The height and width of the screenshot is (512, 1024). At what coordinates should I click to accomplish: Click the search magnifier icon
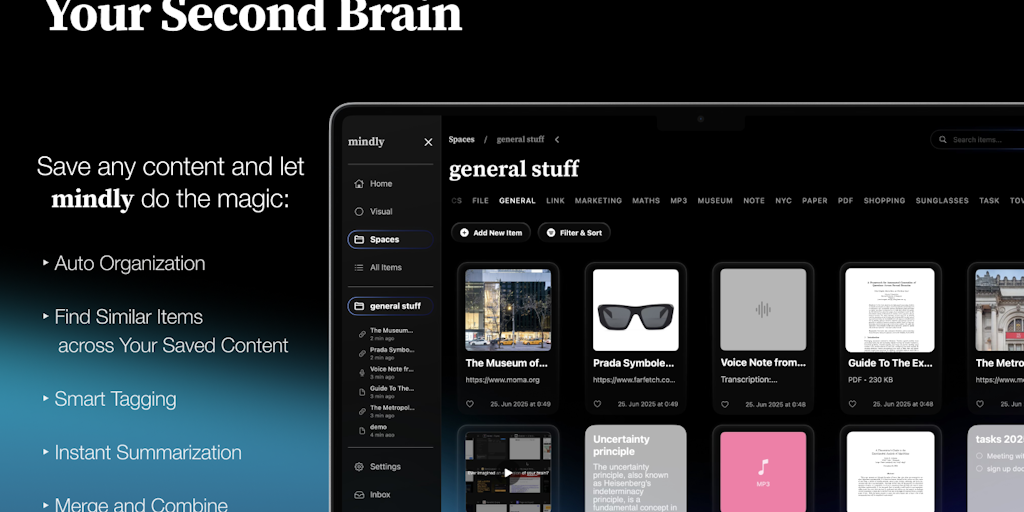(942, 140)
